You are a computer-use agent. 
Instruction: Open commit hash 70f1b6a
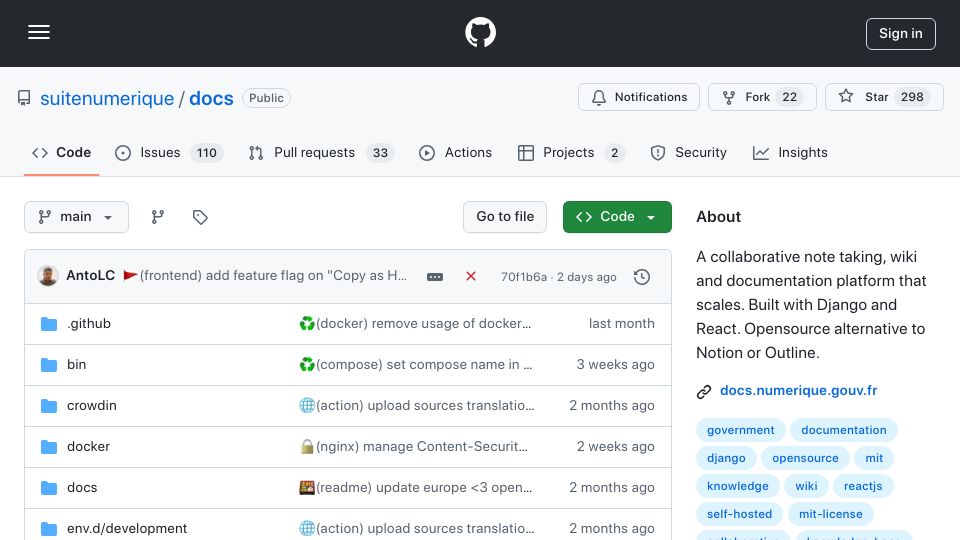(523, 277)
